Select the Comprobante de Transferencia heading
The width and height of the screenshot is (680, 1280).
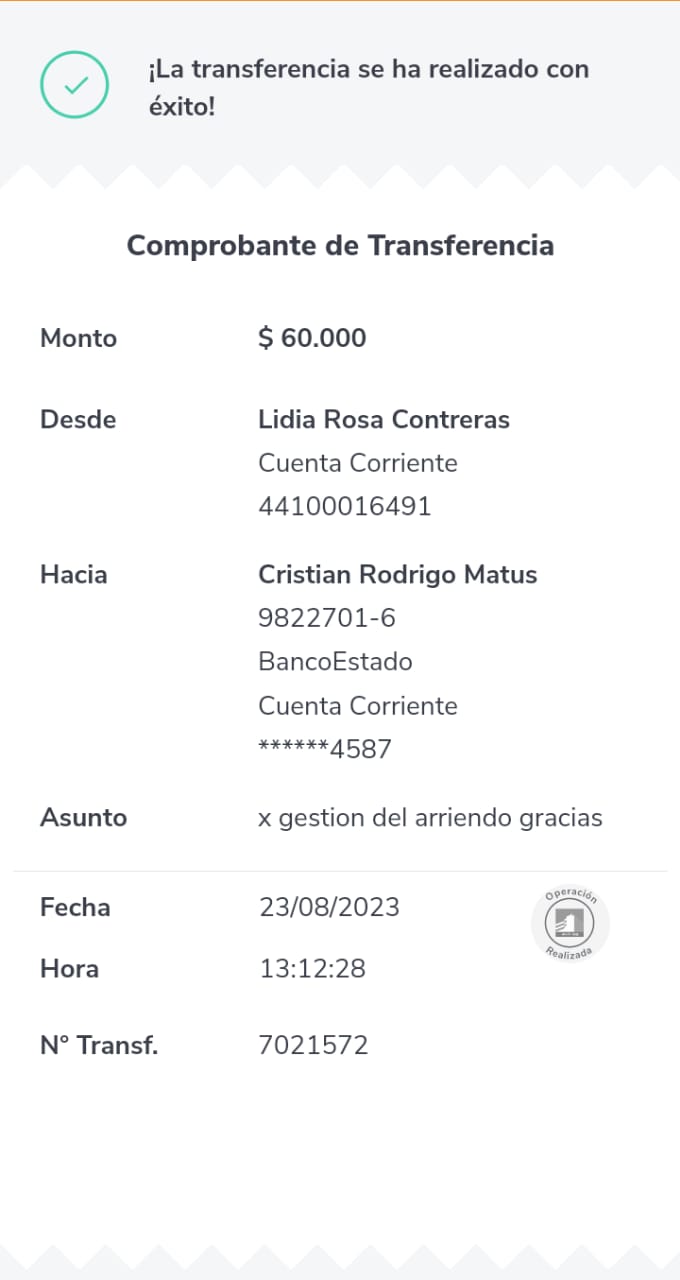click(x=340, y=245)
